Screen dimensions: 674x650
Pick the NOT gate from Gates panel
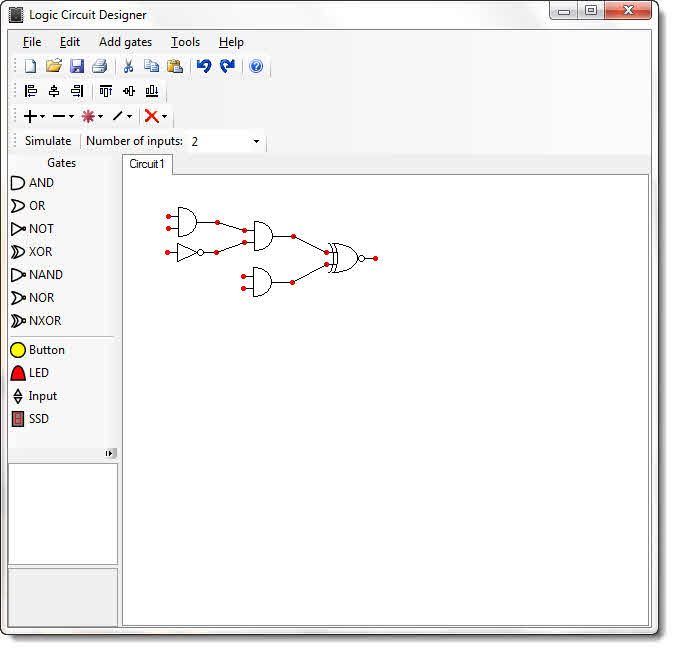coord(32,229)
